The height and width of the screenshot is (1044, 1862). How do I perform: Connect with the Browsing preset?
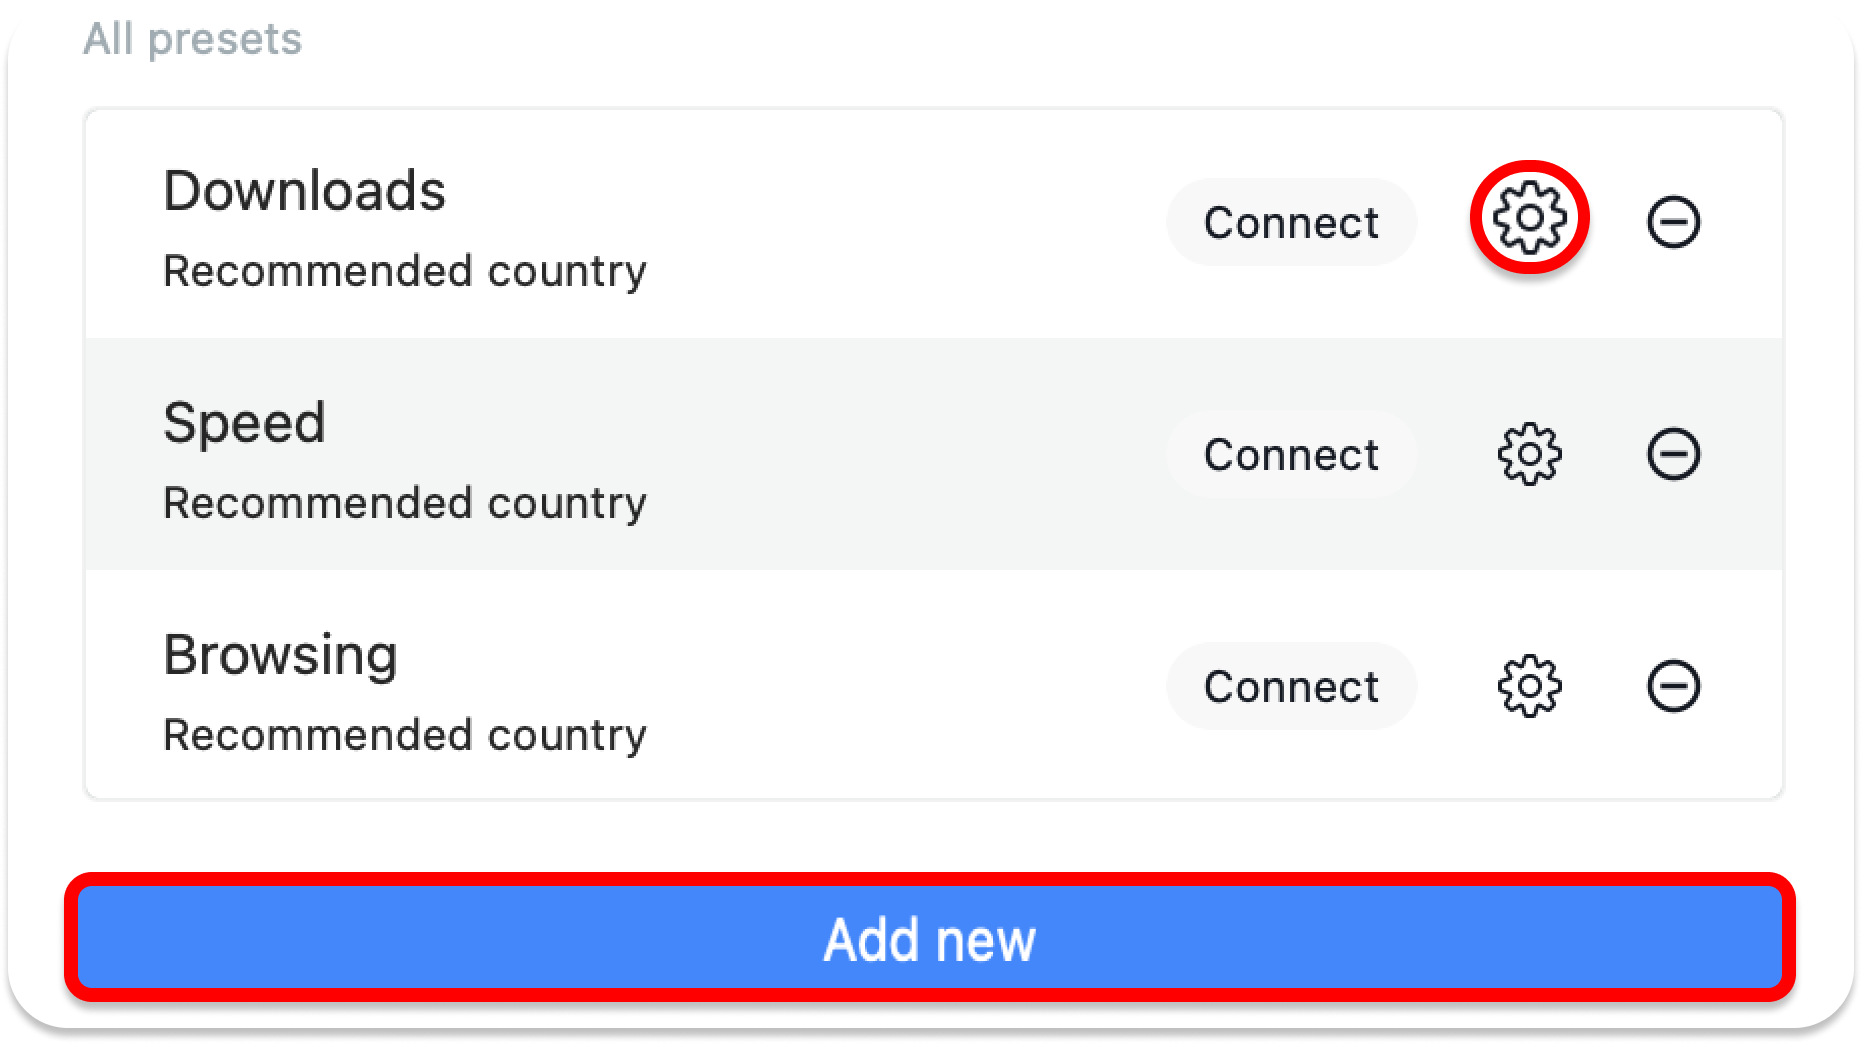[1291, 686]
